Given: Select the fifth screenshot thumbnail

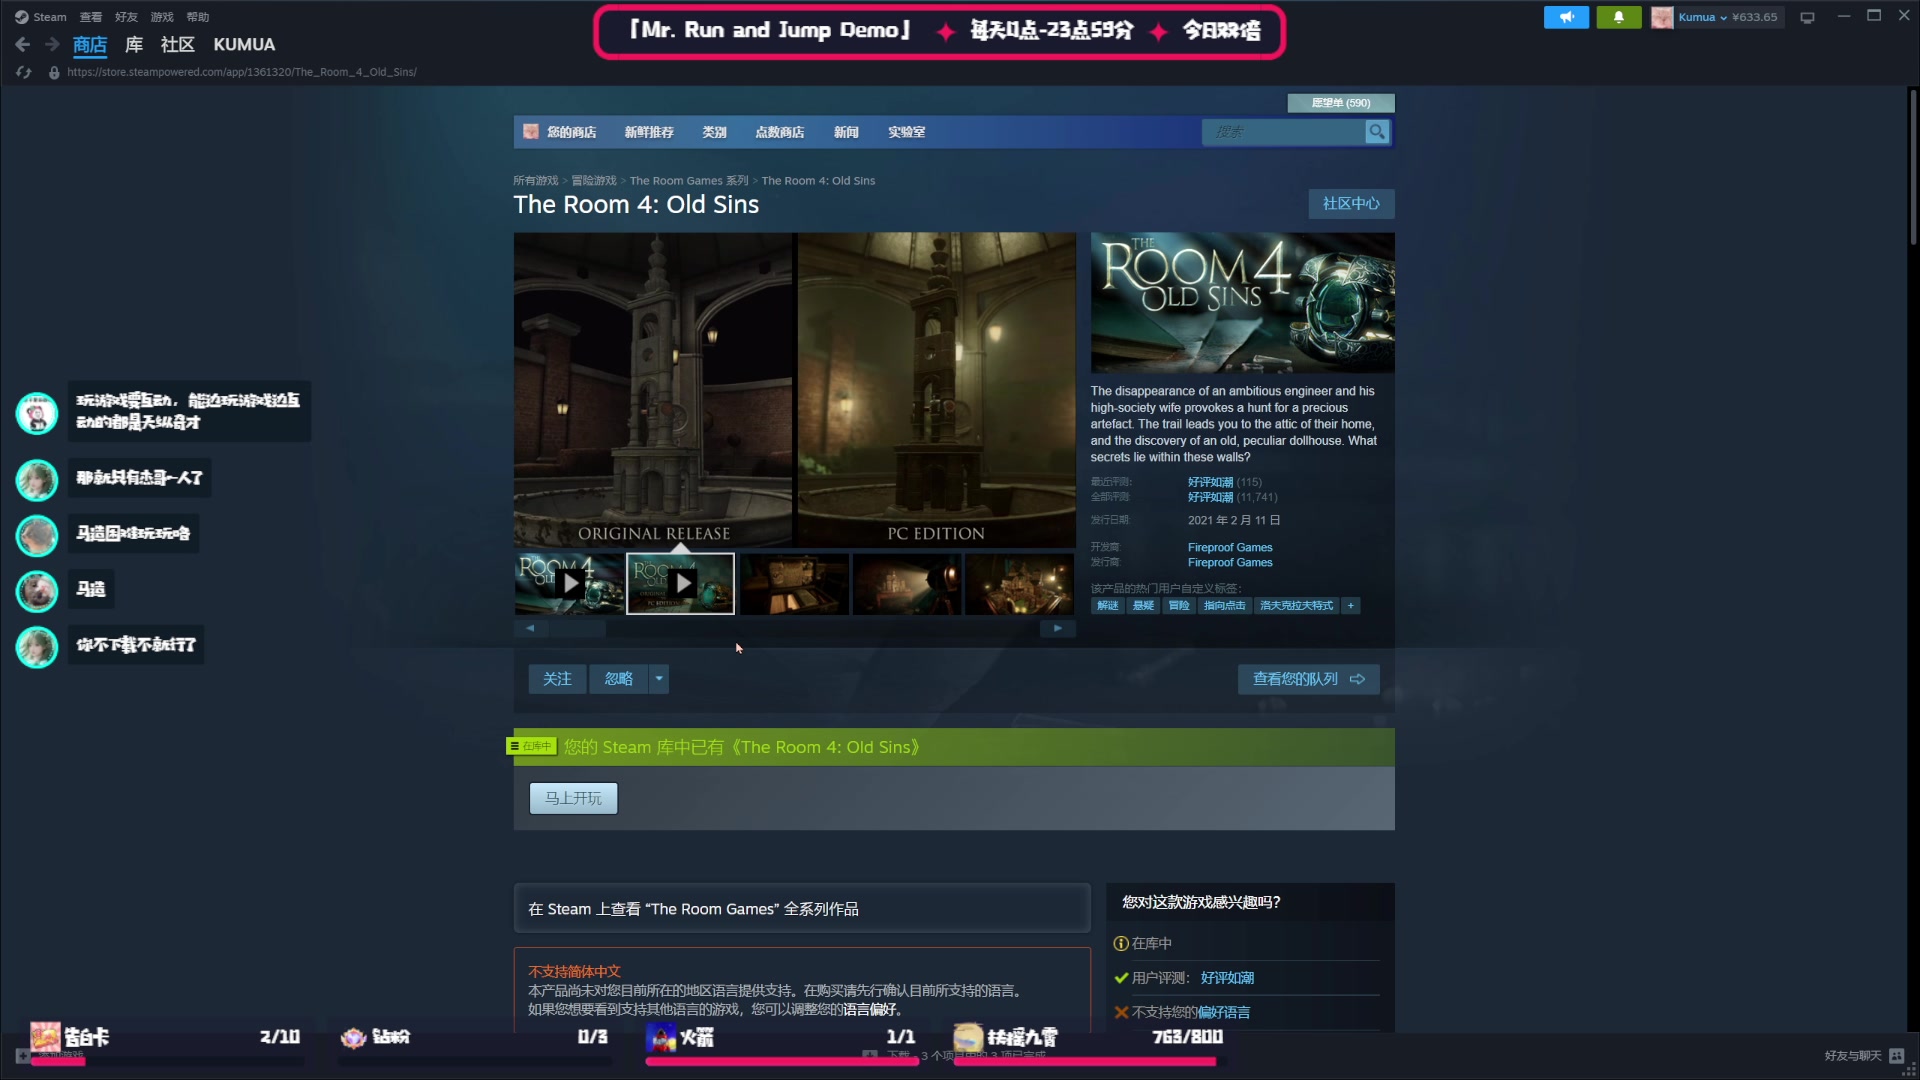Looking at the screenshot, I should 1019,584.
